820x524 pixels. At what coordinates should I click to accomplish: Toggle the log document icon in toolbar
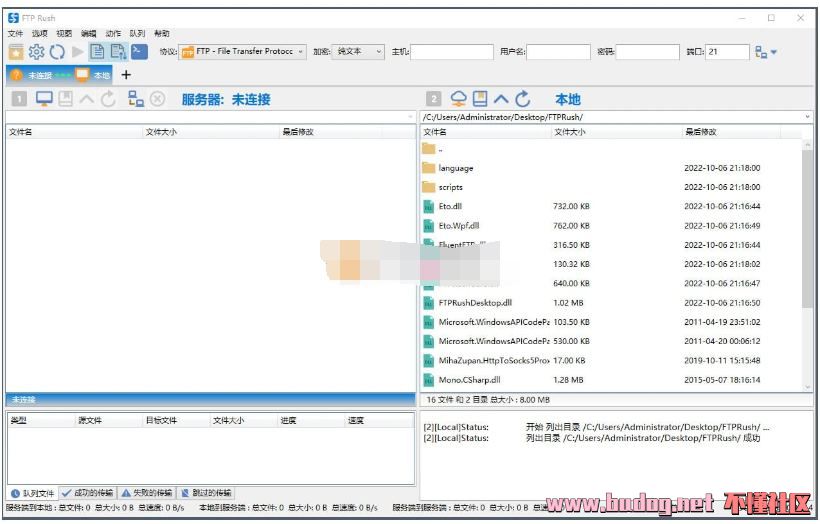(97, 52)
